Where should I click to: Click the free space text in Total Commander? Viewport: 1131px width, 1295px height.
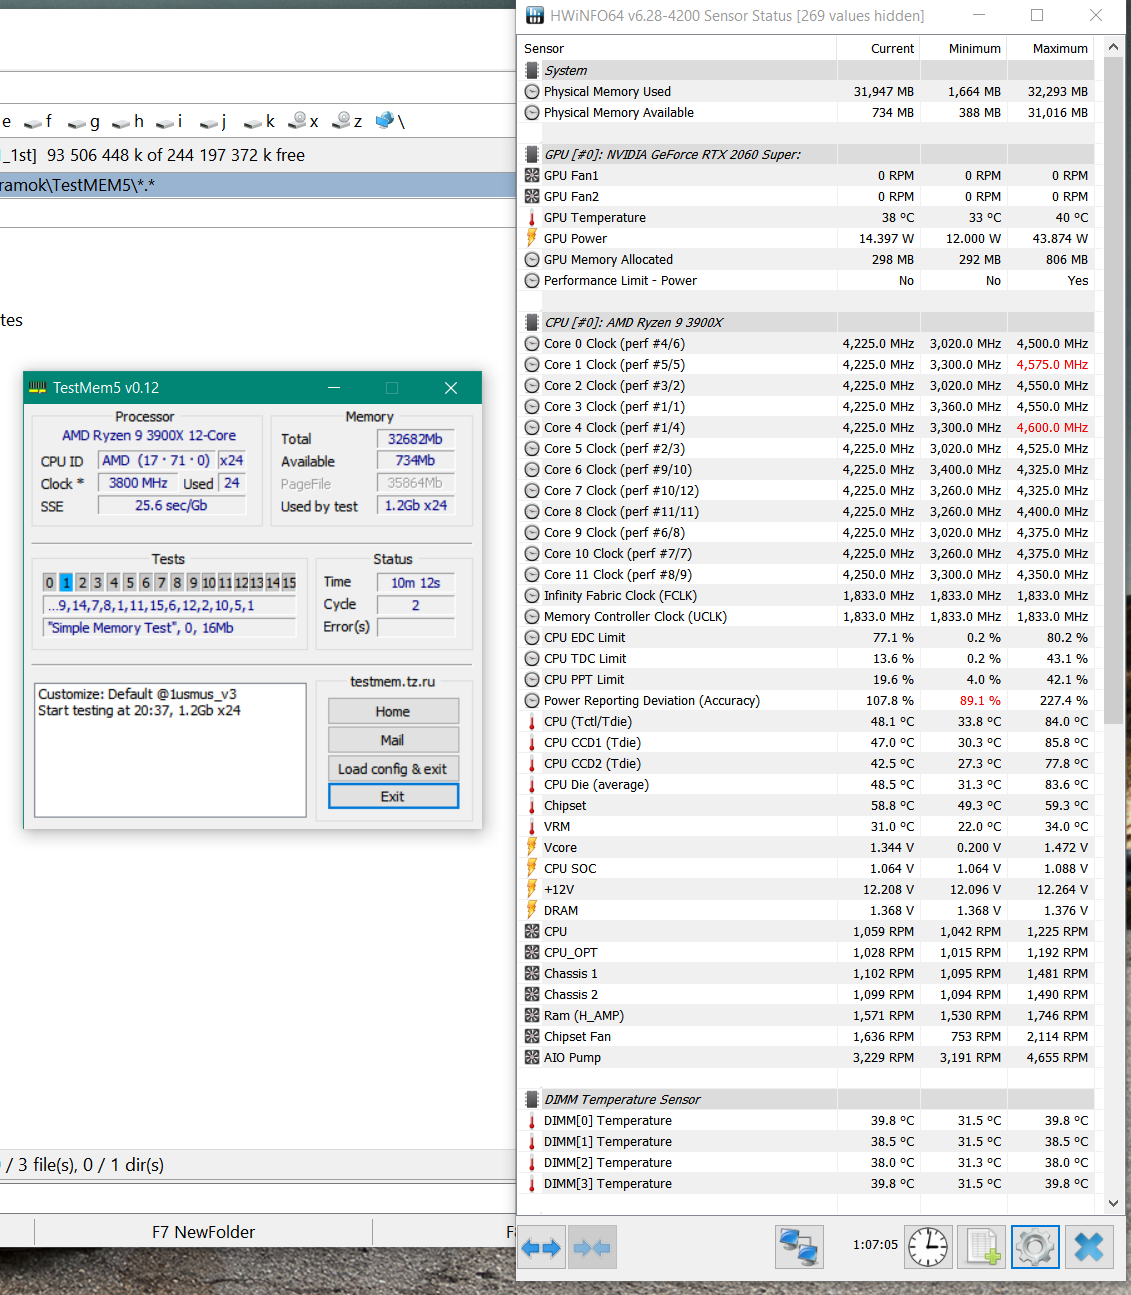[x=176, y=155]
